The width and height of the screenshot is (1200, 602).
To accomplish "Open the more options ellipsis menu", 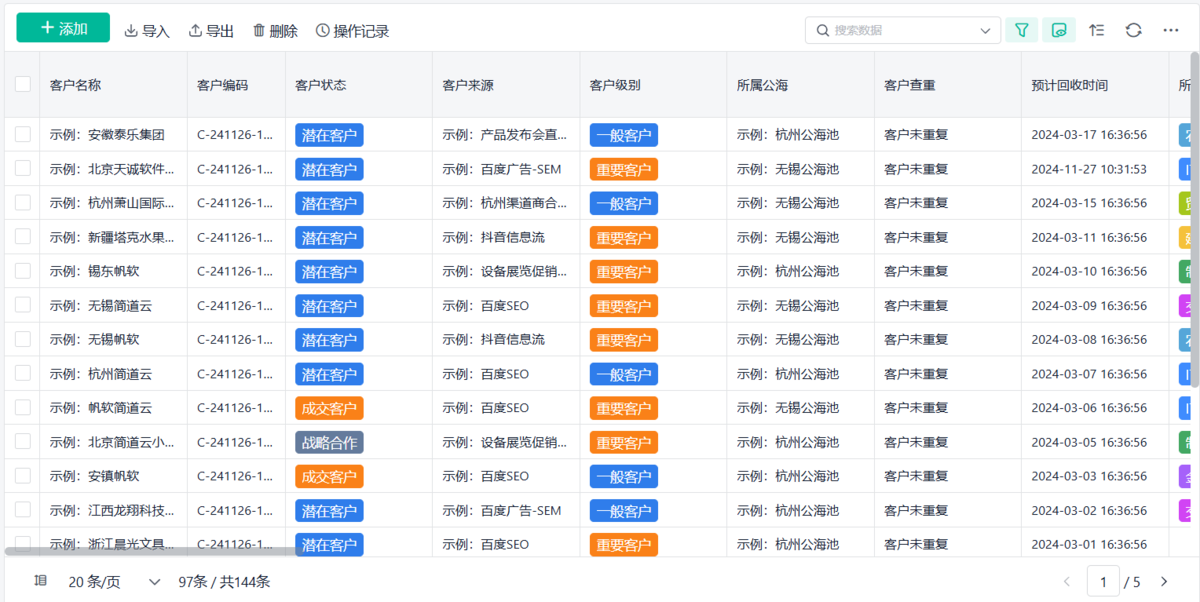I will (x=1171, y=30).
